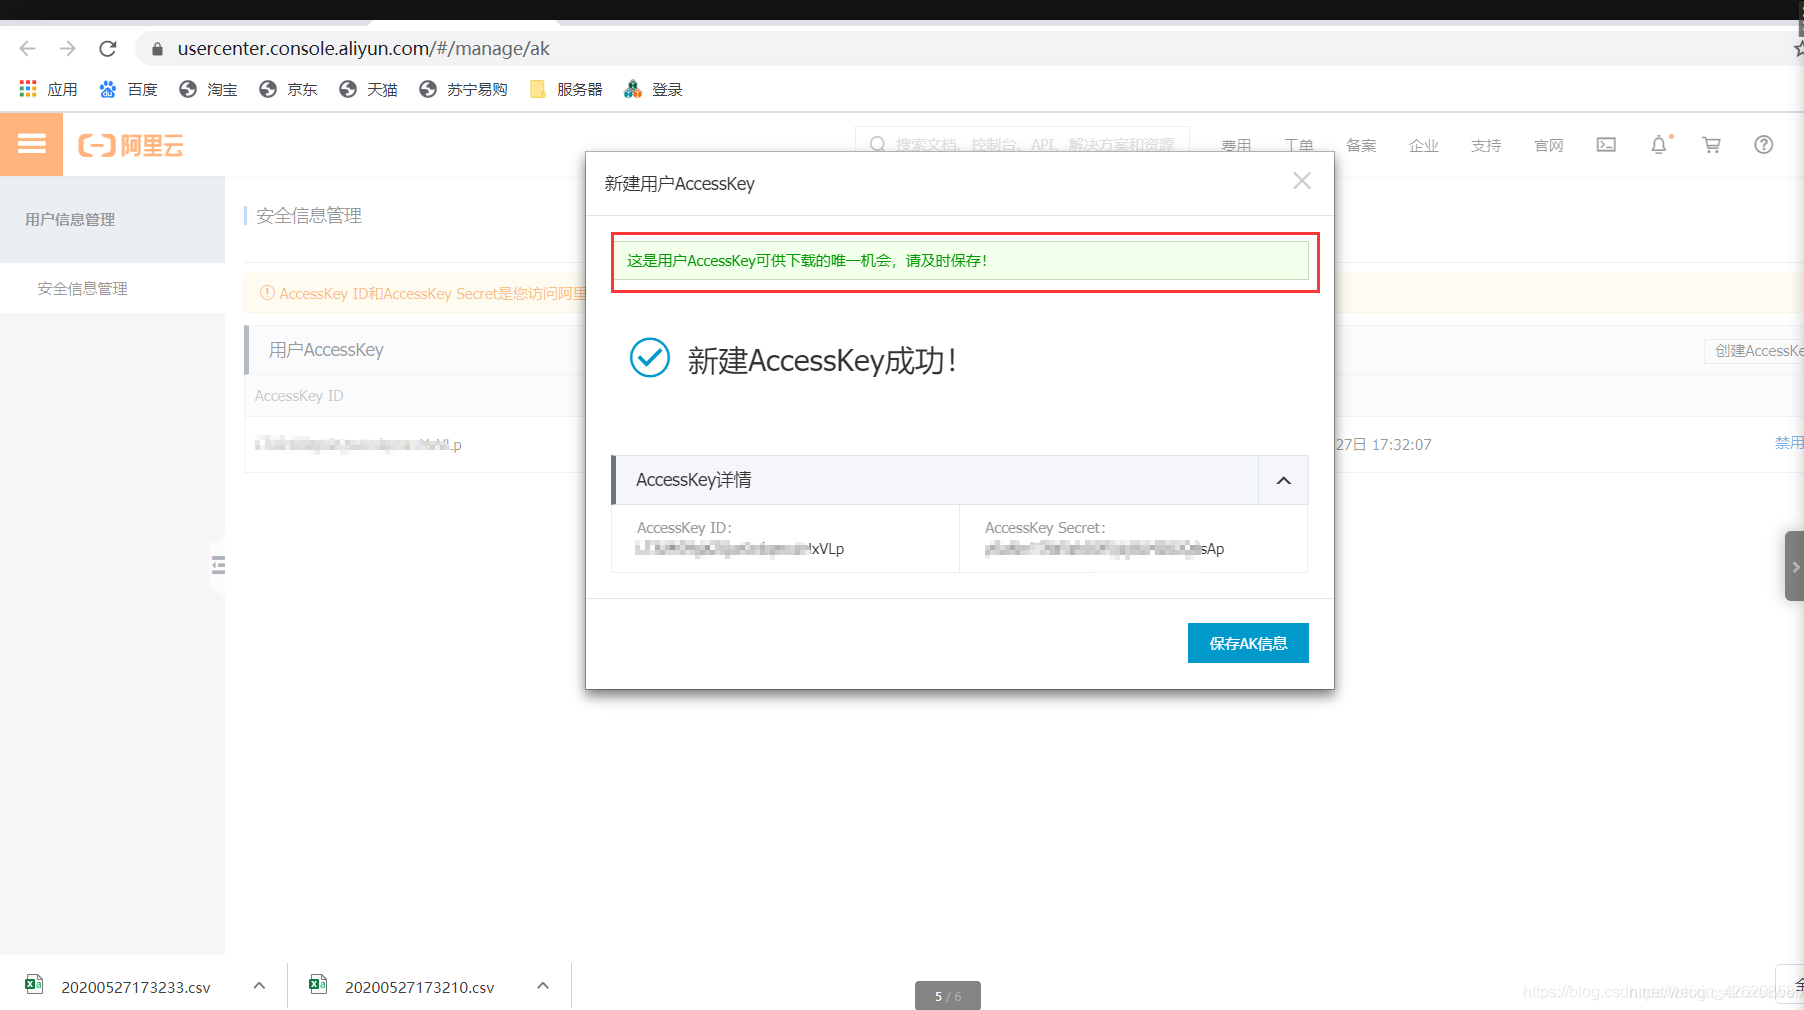Click the AccessKey ID column header

298,396
